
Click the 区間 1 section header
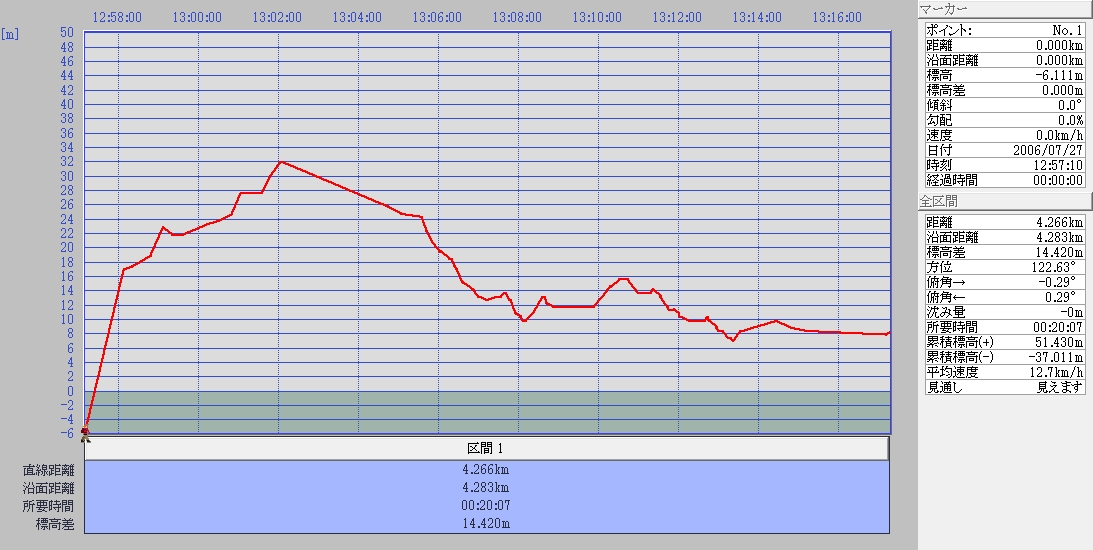[x=486, y=448]
